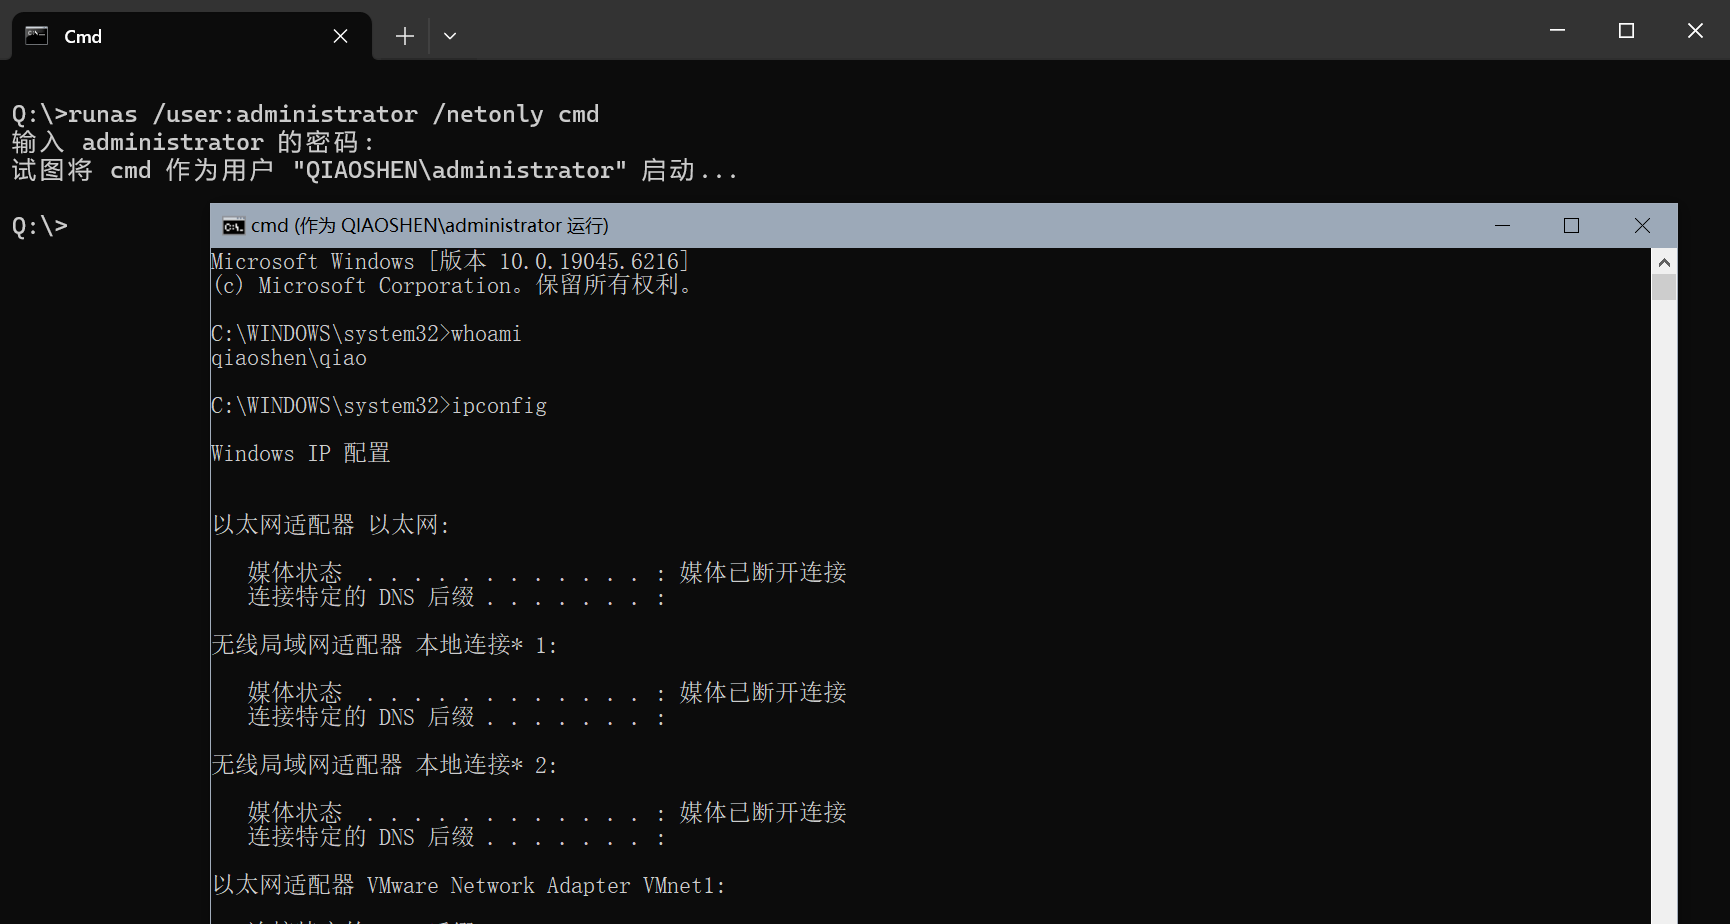This screenshot has width=1730, height=924.
Task: Expand the terminal profiles dropdown
Action: 450,36
